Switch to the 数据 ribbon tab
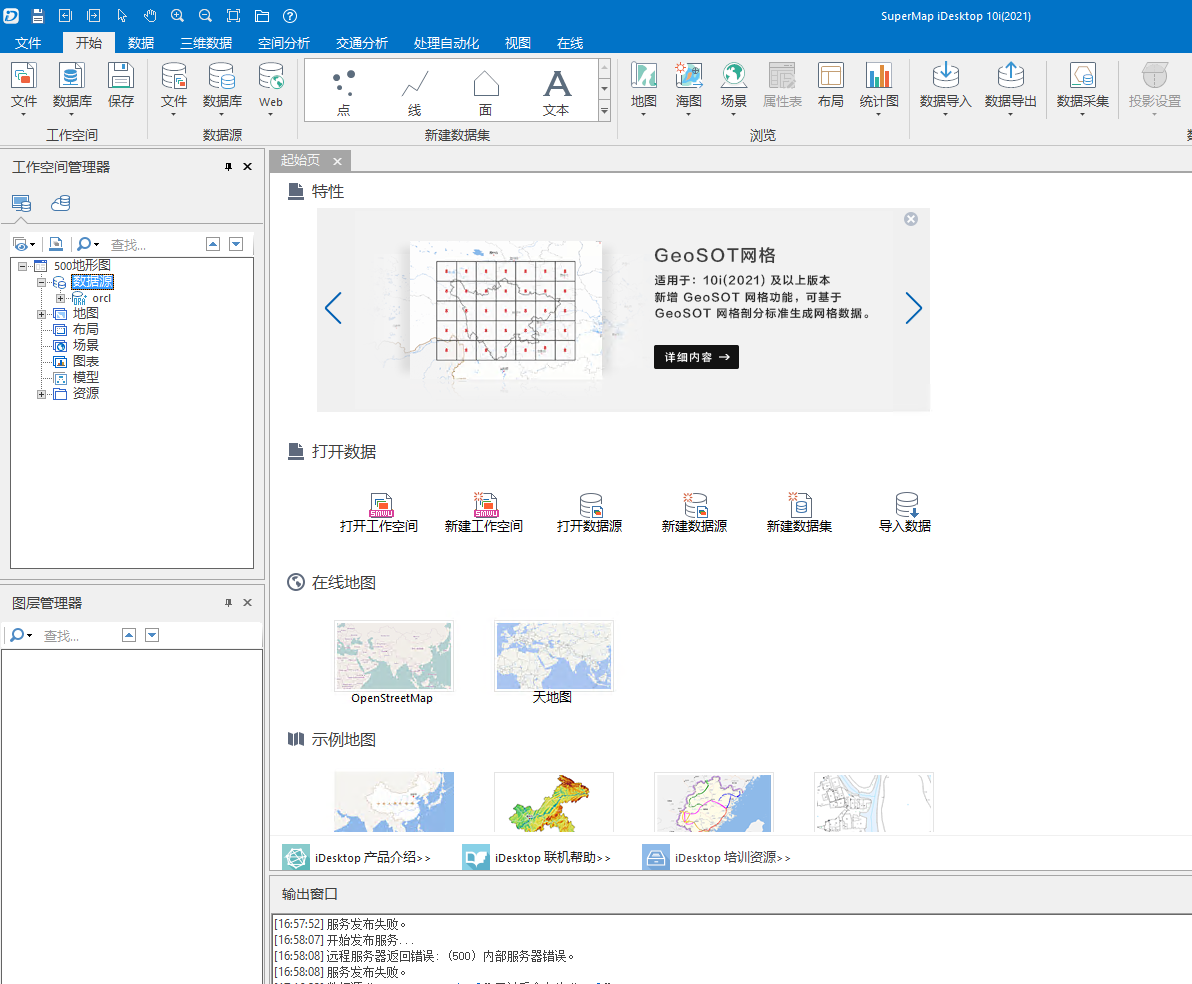 pyautogui.click(x=141, y=43)
